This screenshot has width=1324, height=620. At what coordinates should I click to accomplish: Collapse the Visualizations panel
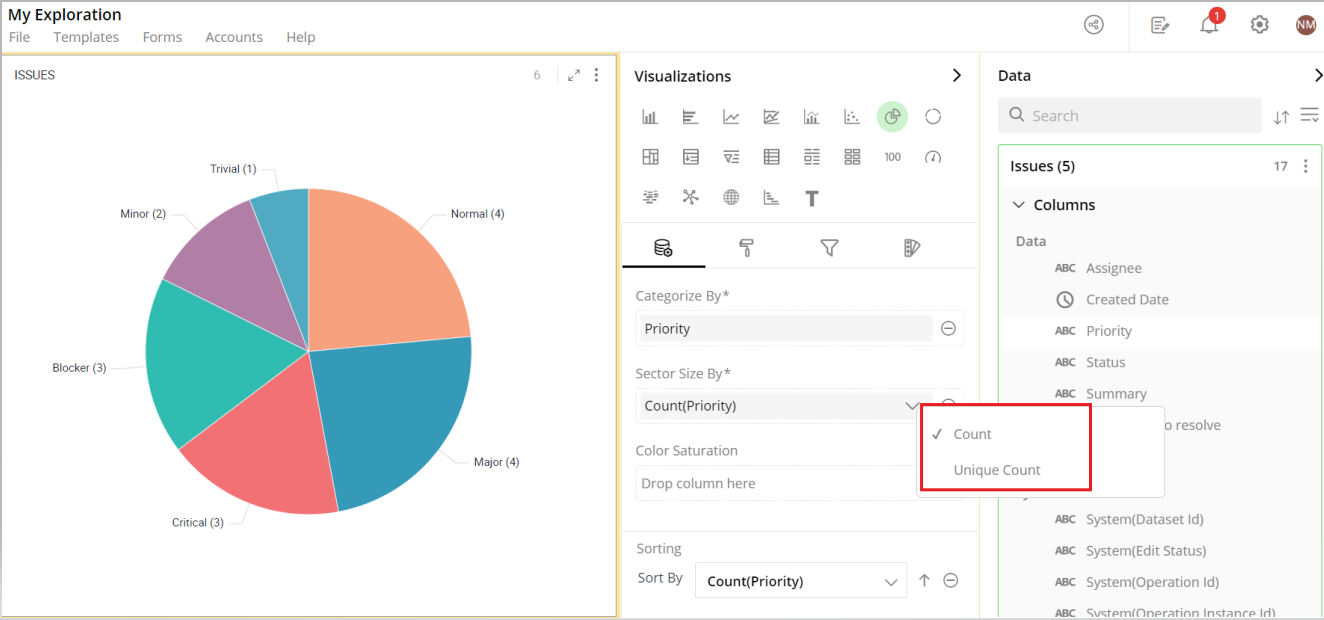click(956, 76)
